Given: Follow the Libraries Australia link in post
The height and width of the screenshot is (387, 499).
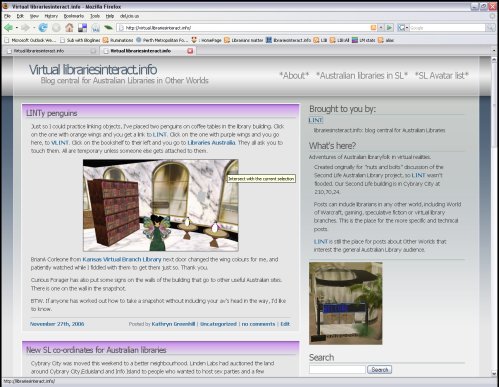Looking at the screenshot, I should click(x=211, y=143).
